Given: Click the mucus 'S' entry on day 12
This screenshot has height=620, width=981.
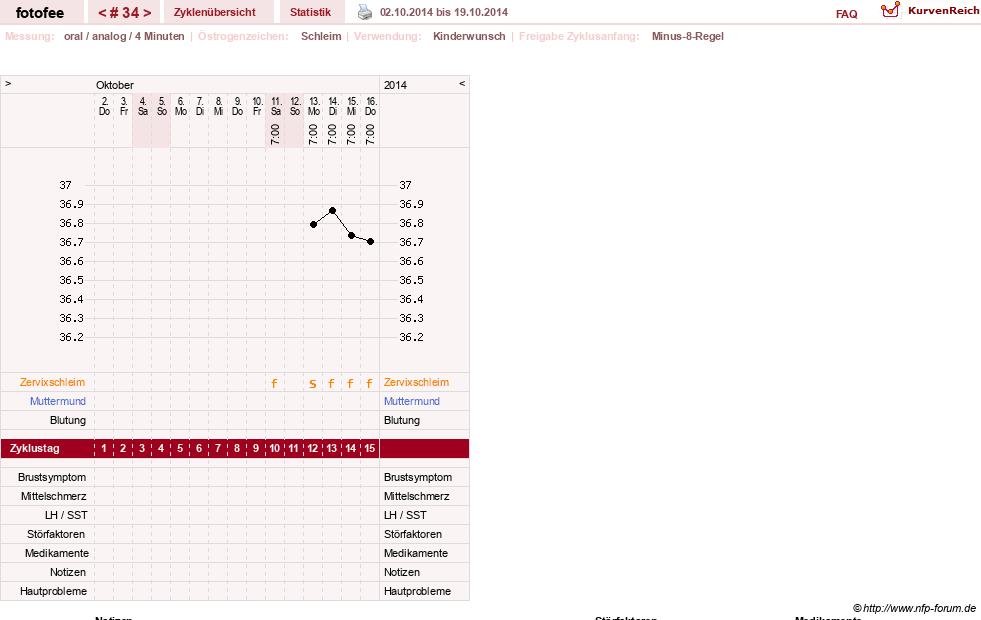Looking at the screenshot, I should click(313, 384).
